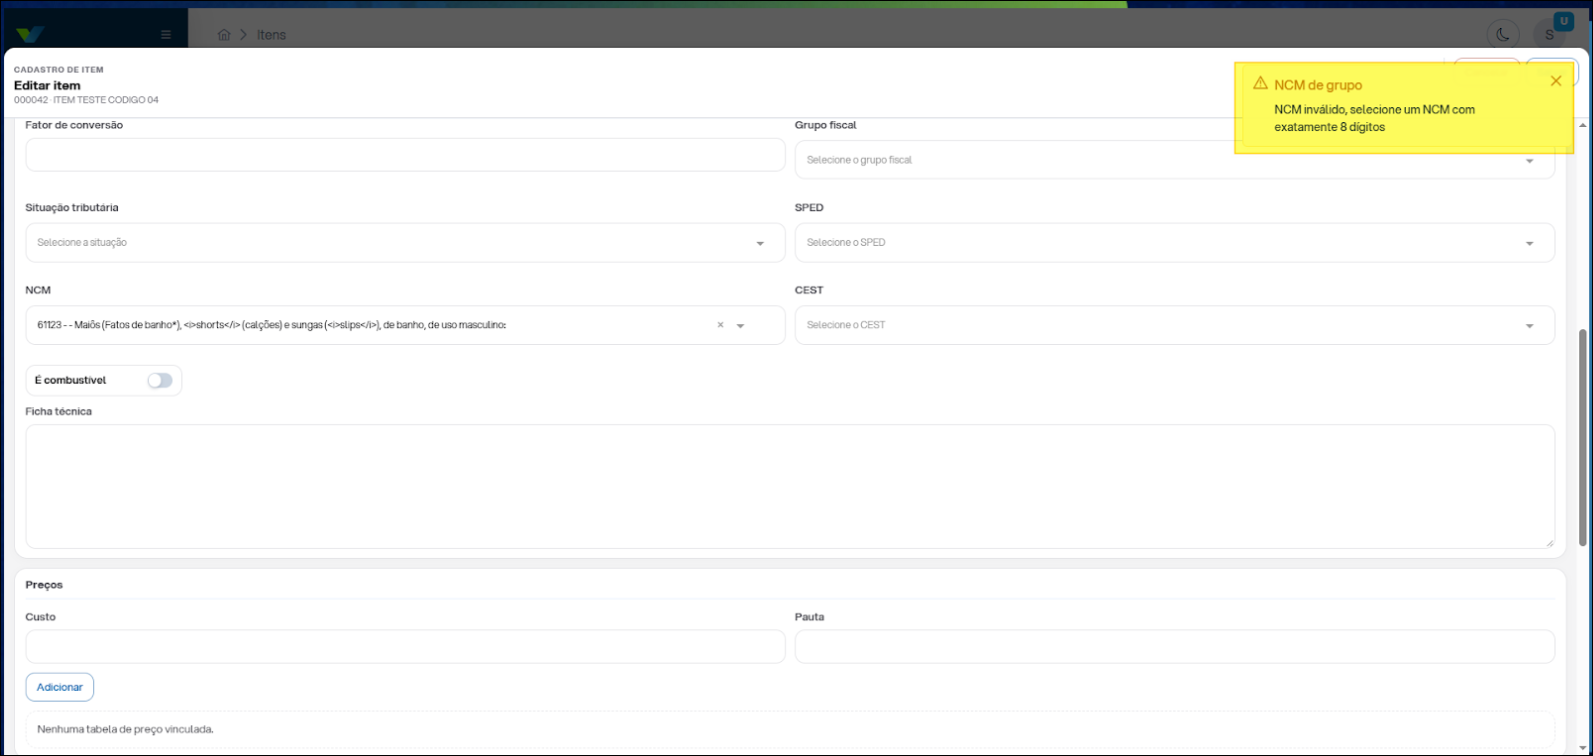The height and width of the screenshot is (756, 1593).
Task: Click the NCM 61123 selected value text
Action: (271, 325)
